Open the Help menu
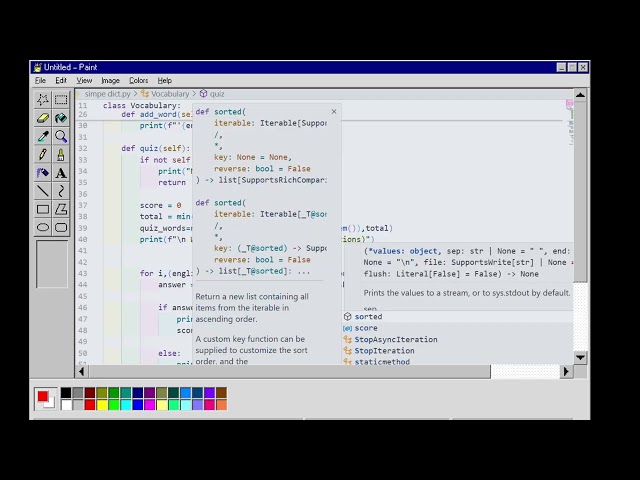The height and width of the screenshot is (480, 640). click(164, 80)
